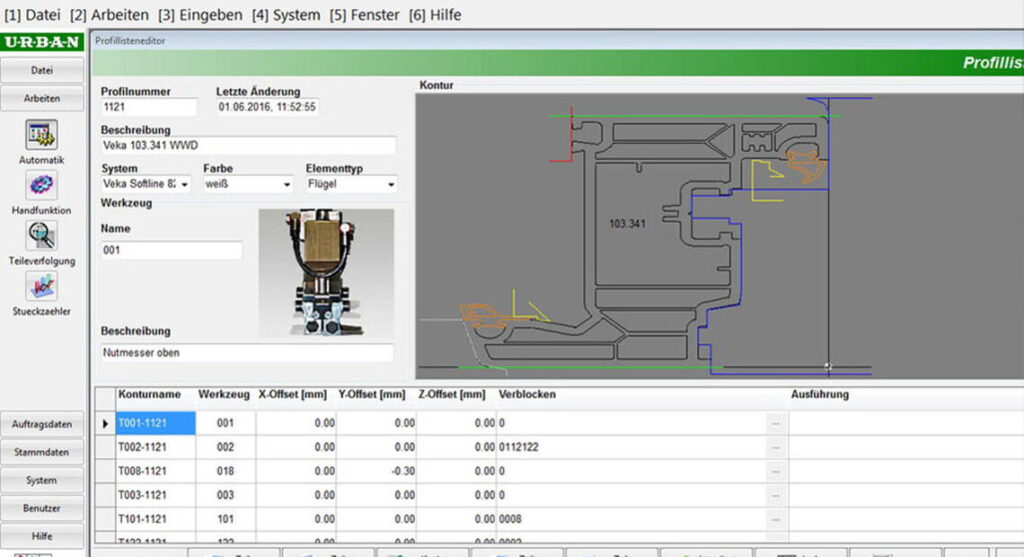Click the Beschreibung field Veka 103.341 WWD

pyautogui.click(x=248, y=146)
